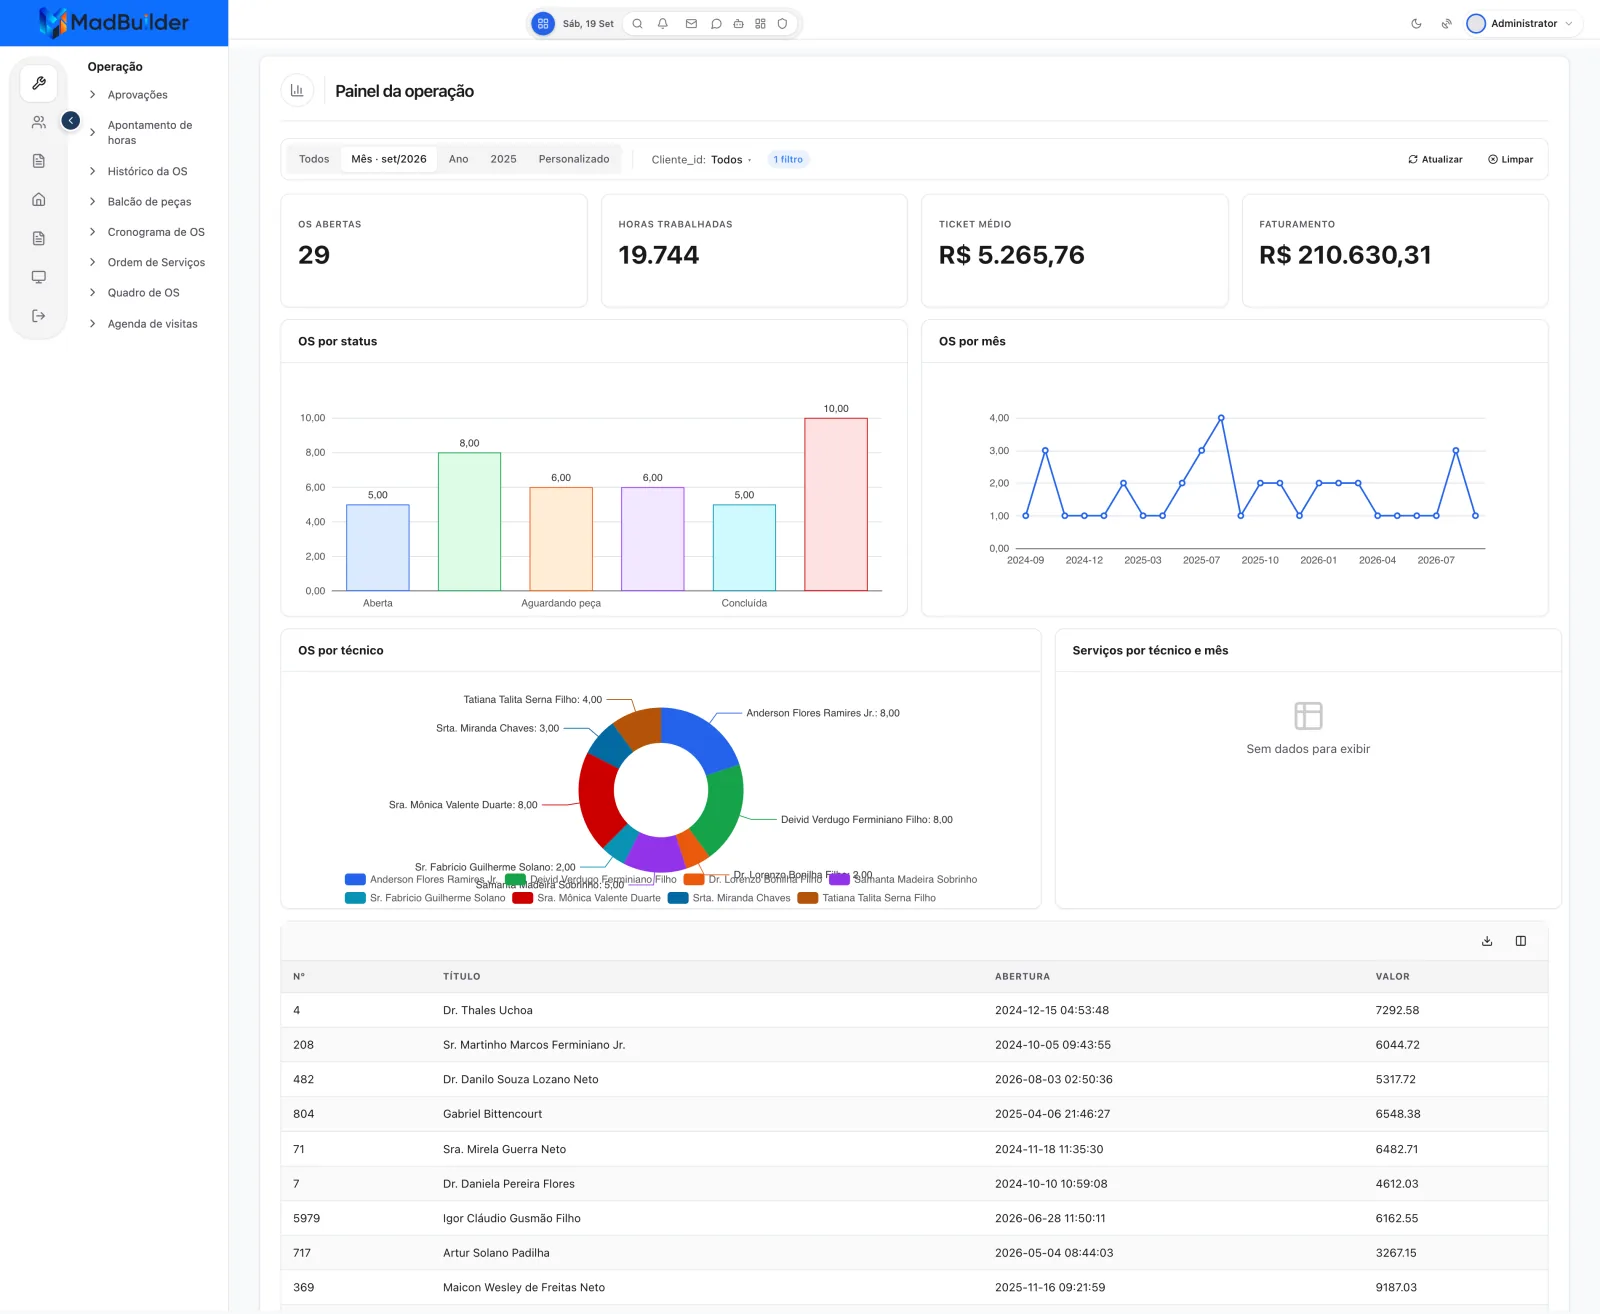Open the mail envelope icon
The height and width of the screenshot is (1314, 1600).
pyautogui.click(x=691, y=24)
